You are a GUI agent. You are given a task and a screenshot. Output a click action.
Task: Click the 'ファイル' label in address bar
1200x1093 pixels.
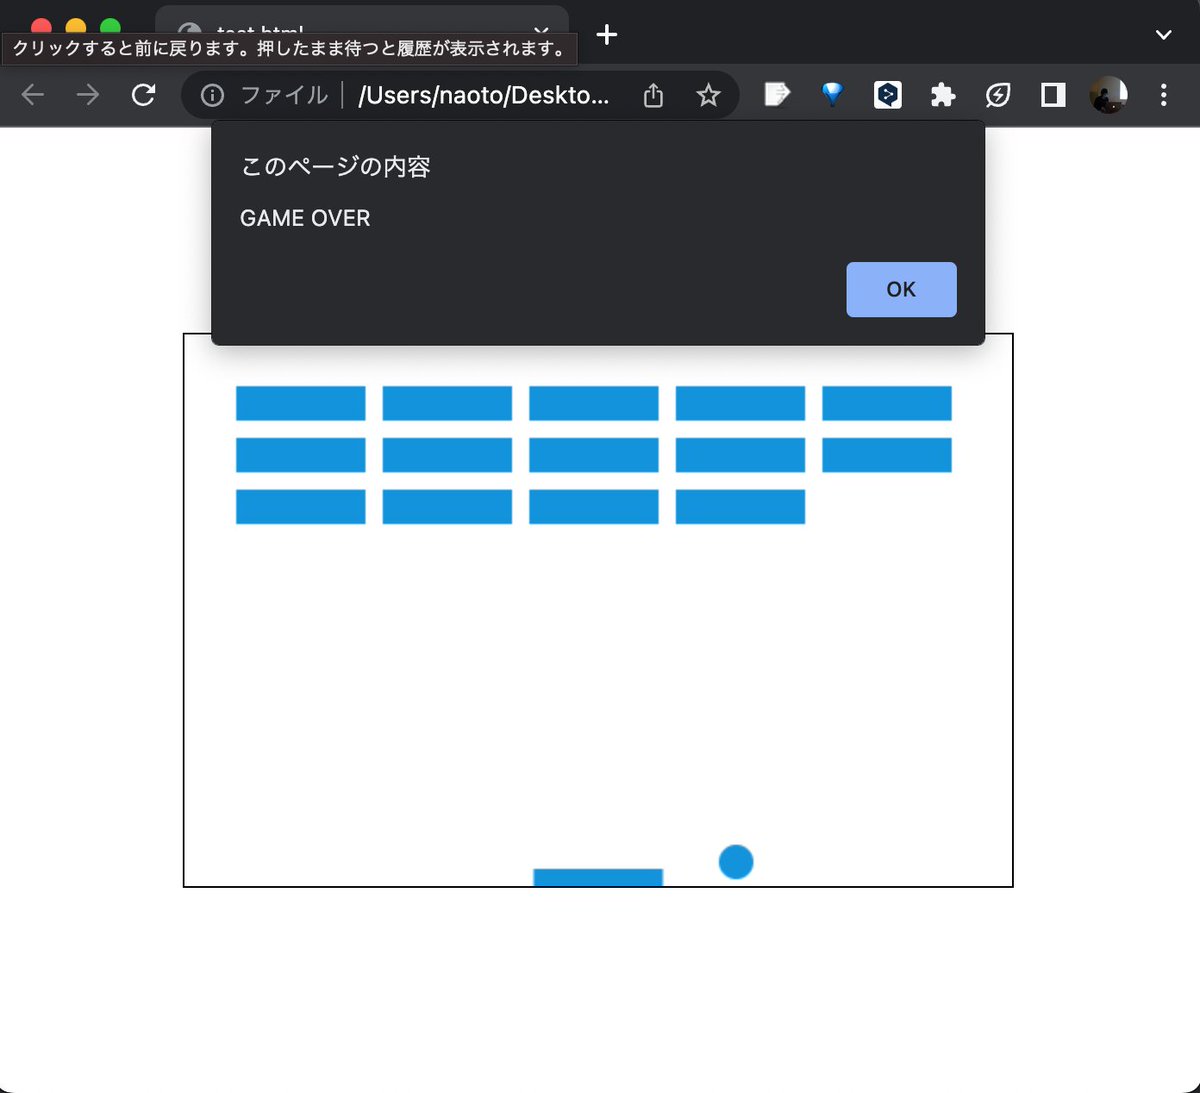(284, 95)
